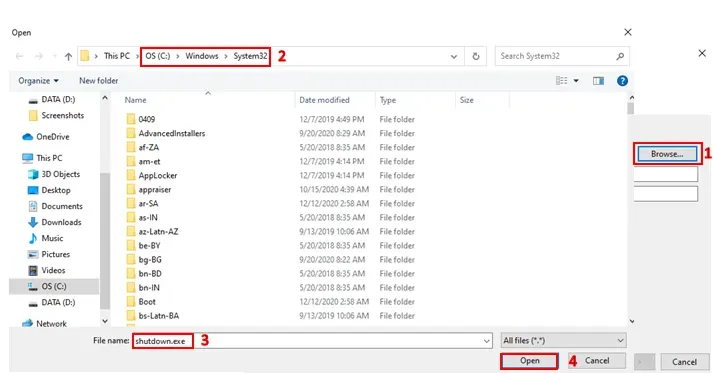
Task: Open the view options dropdown arrow
Action: point(576,81)
